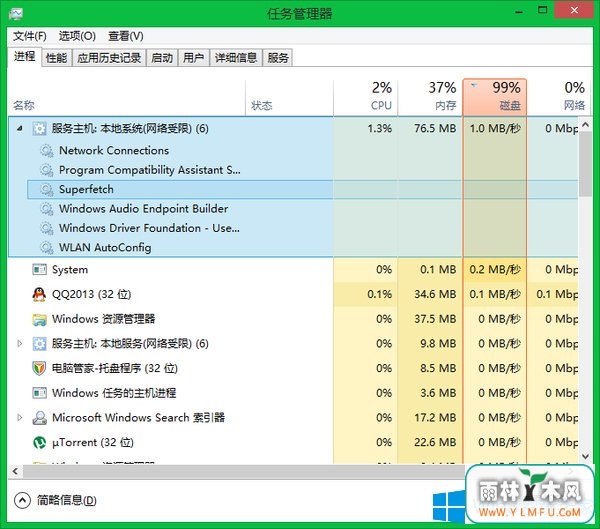Screen dimensions: 600x529
Task: Click the 电脑管家 shield icon
Action: [39, 368]
